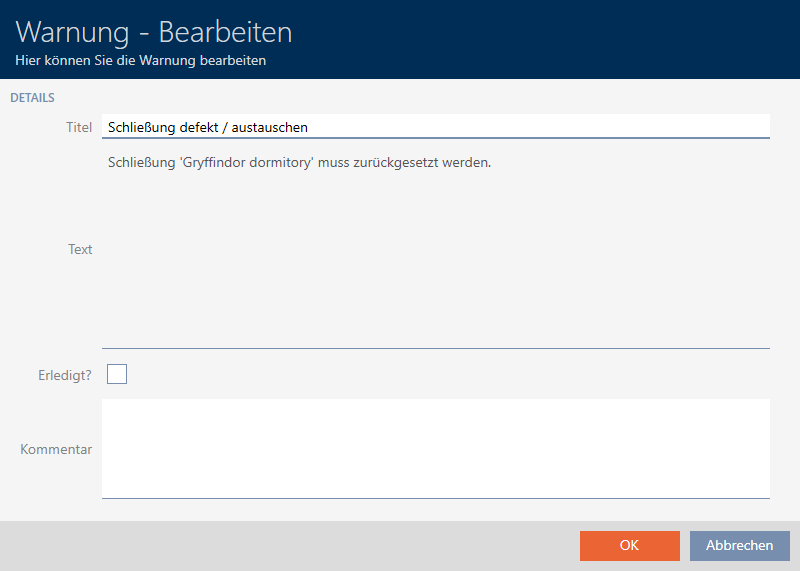
Task: Click the Kommentar label
Action: (56, 449)
